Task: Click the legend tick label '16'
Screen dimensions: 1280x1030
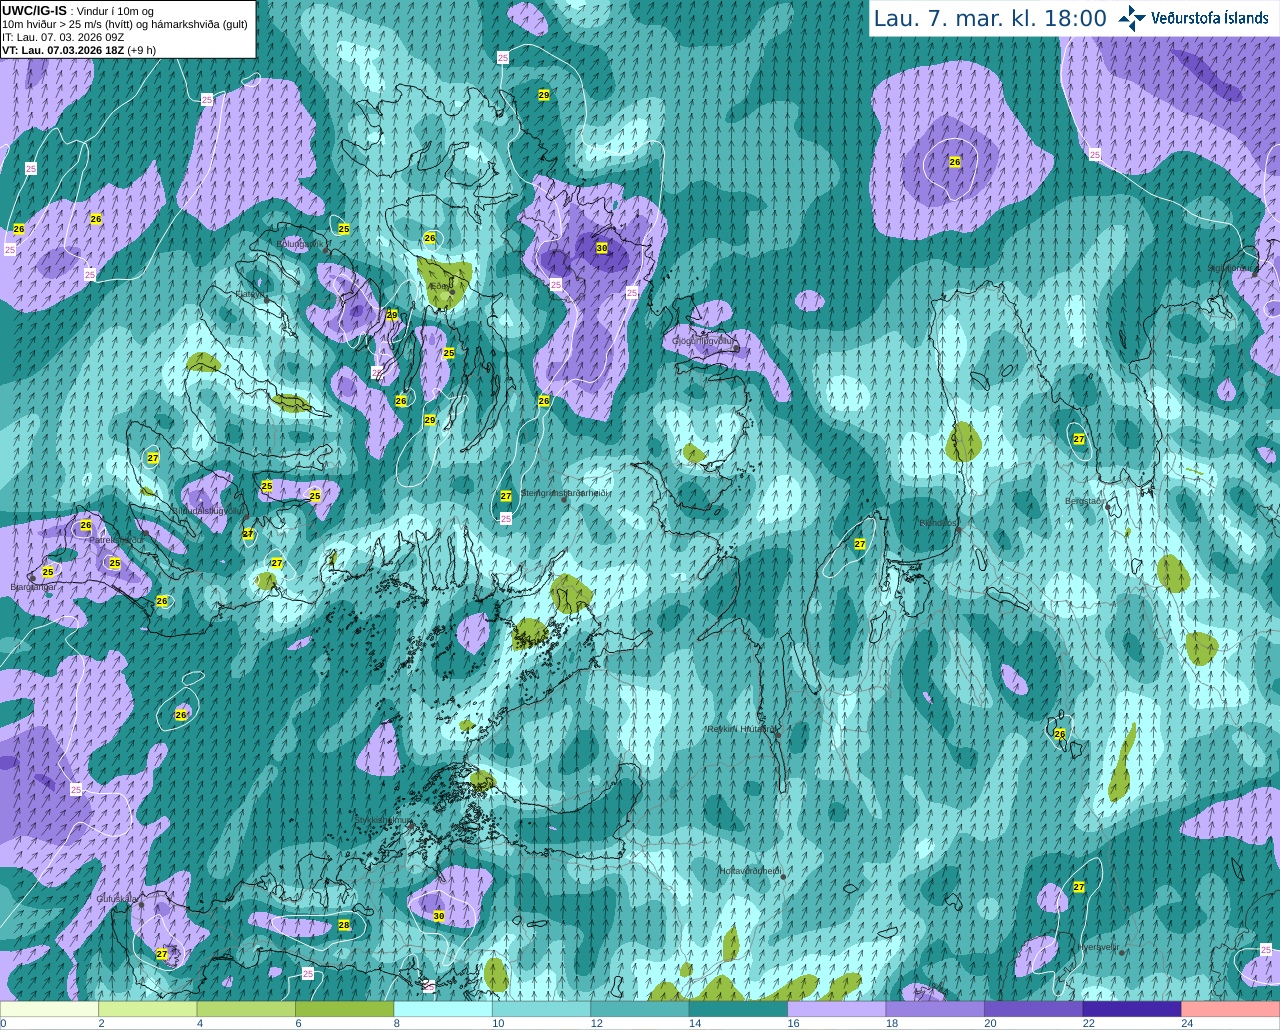Action: pos(793,1023)
